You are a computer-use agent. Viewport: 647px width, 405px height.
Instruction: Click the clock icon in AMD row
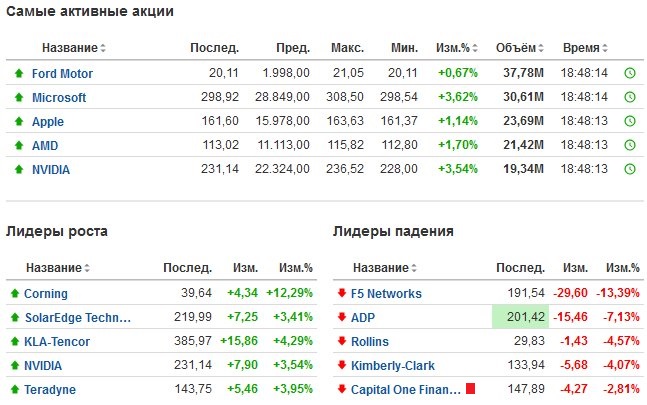coord(629,145)
